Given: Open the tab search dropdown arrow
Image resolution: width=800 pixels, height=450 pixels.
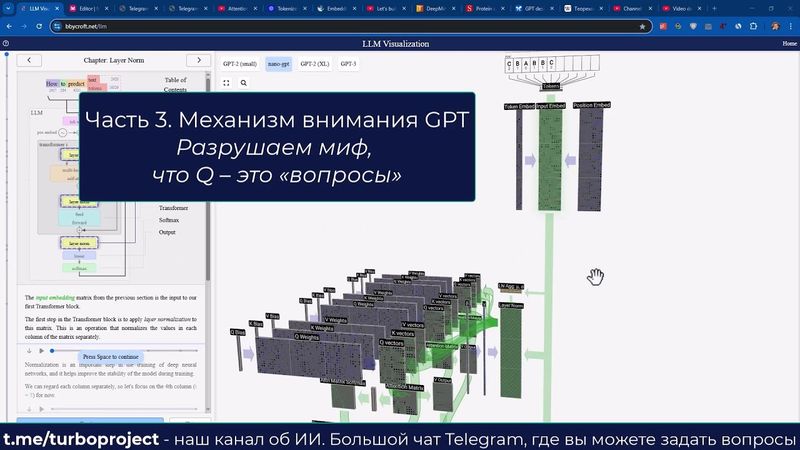Looking at the screenshot, I should (8, 9).
